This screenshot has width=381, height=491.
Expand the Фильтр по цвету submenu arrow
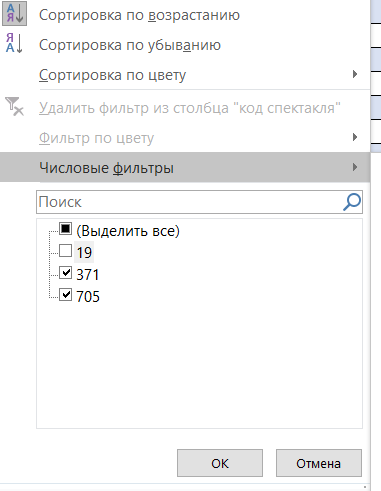point(355,137)
